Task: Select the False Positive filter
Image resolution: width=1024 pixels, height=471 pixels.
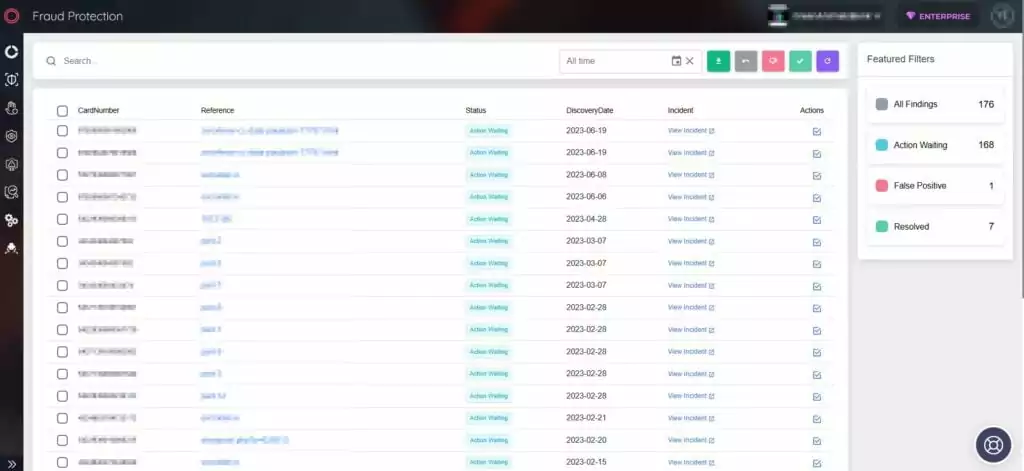Action: pyautogui.click(x=935, y=186)
